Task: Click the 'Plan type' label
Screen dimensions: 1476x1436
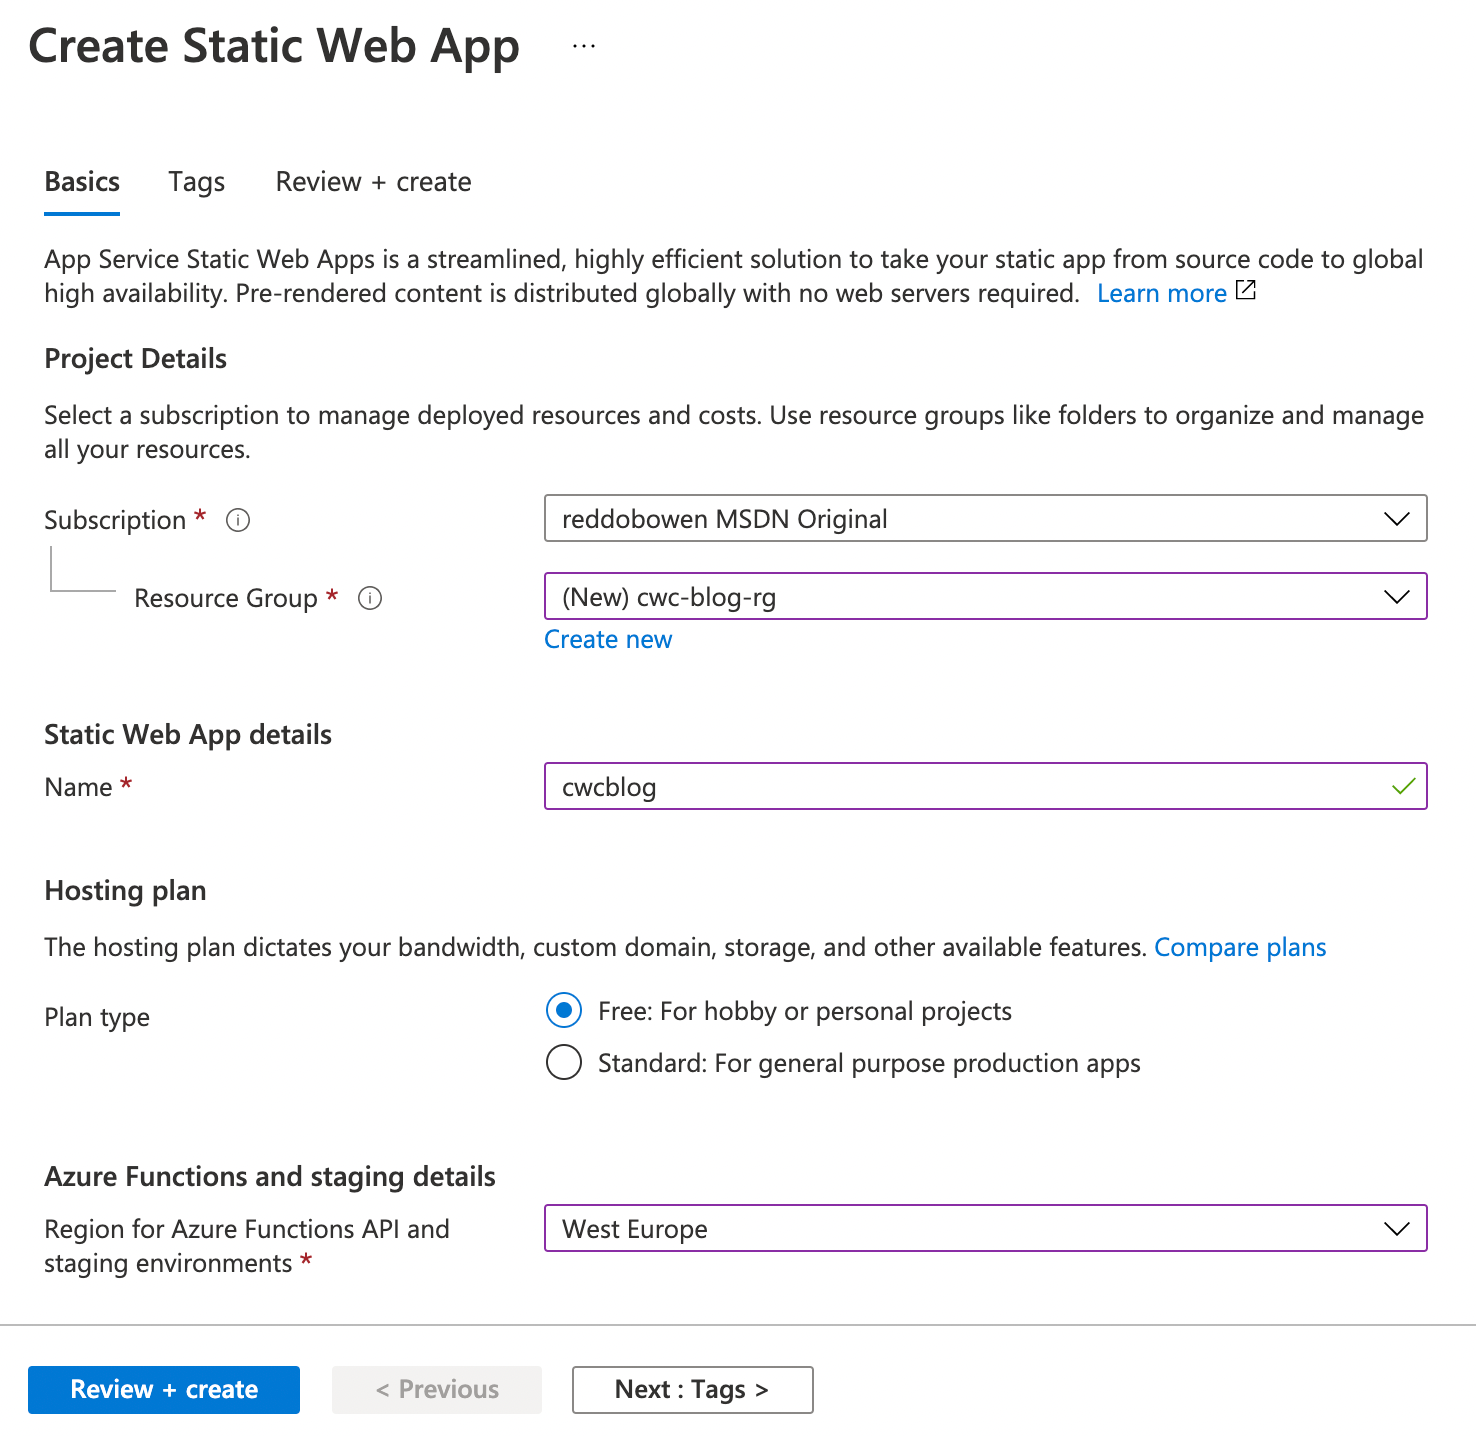Action: pyautogui.click(x=97, y=1017)
